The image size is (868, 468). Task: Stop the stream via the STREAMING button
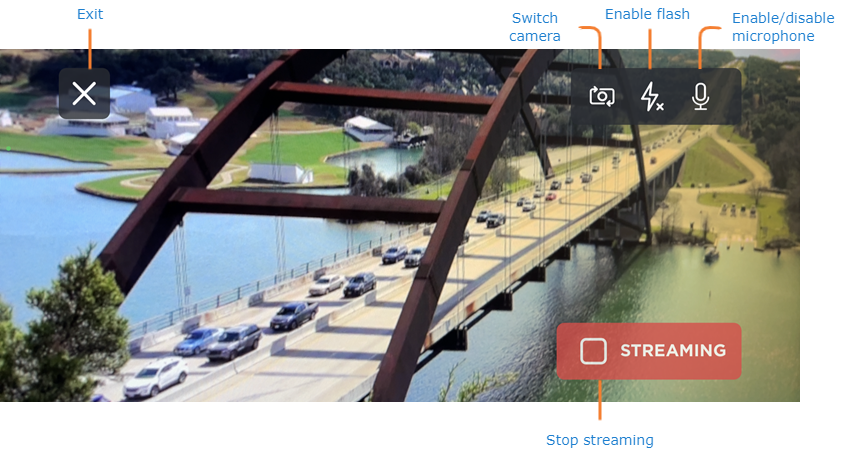pos(649,351)
